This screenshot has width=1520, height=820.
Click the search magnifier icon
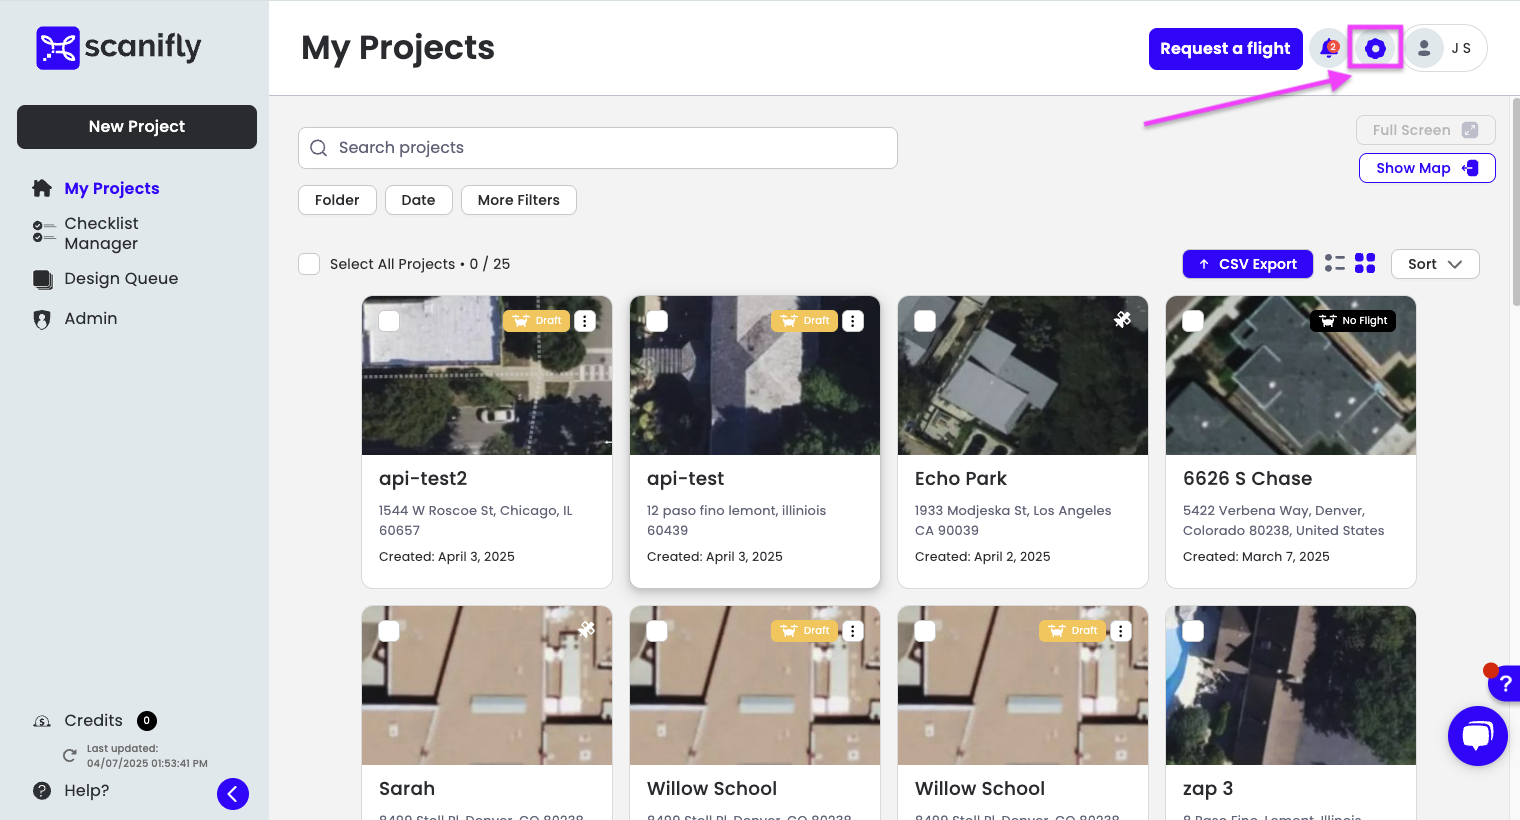click(318, 148)
